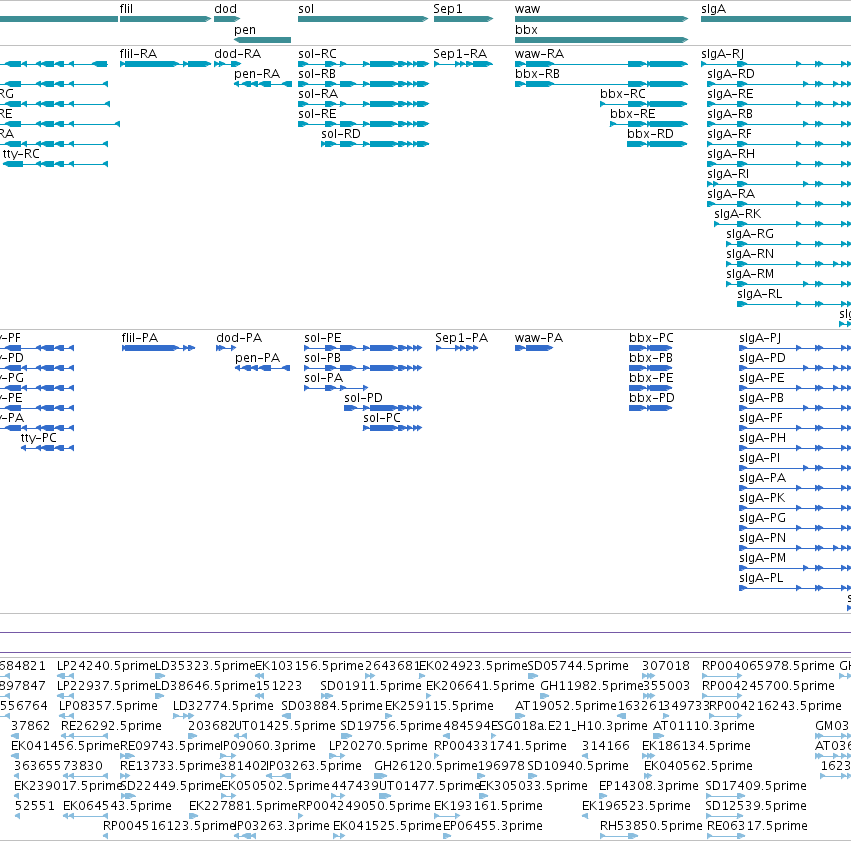Select the Sep1 gene label
This screenshot has width=851, height=841.
tap(448, 9)
